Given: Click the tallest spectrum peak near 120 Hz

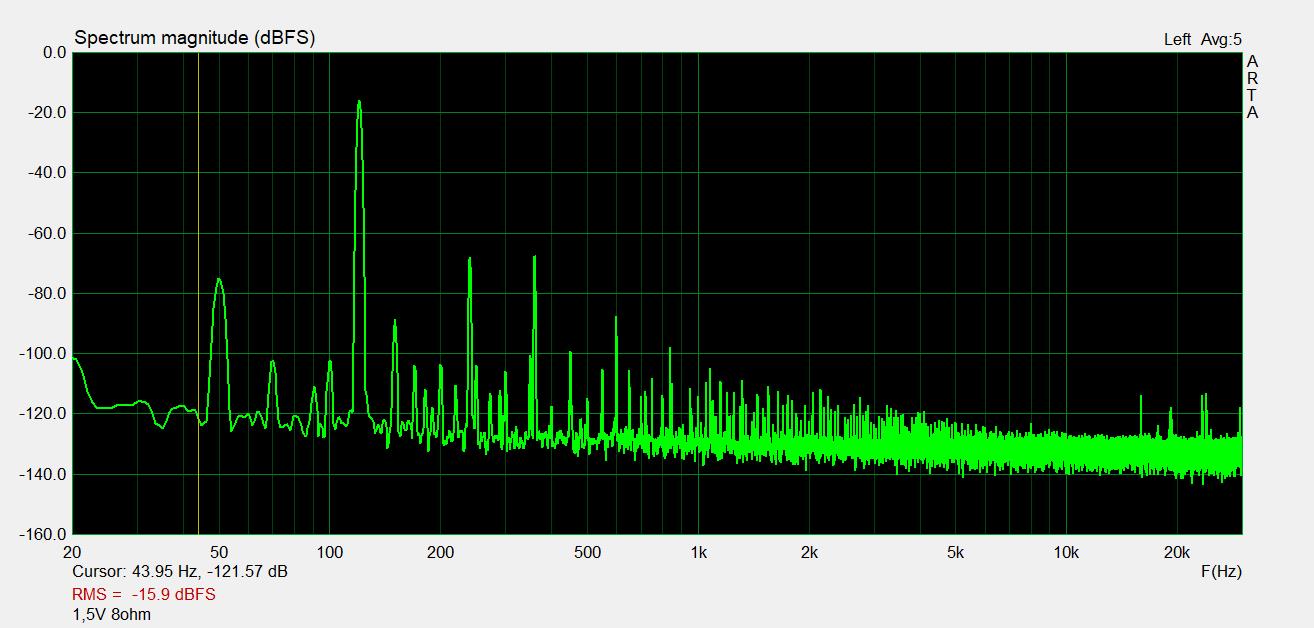Looking at the screenshot, I should coord(359,102).
